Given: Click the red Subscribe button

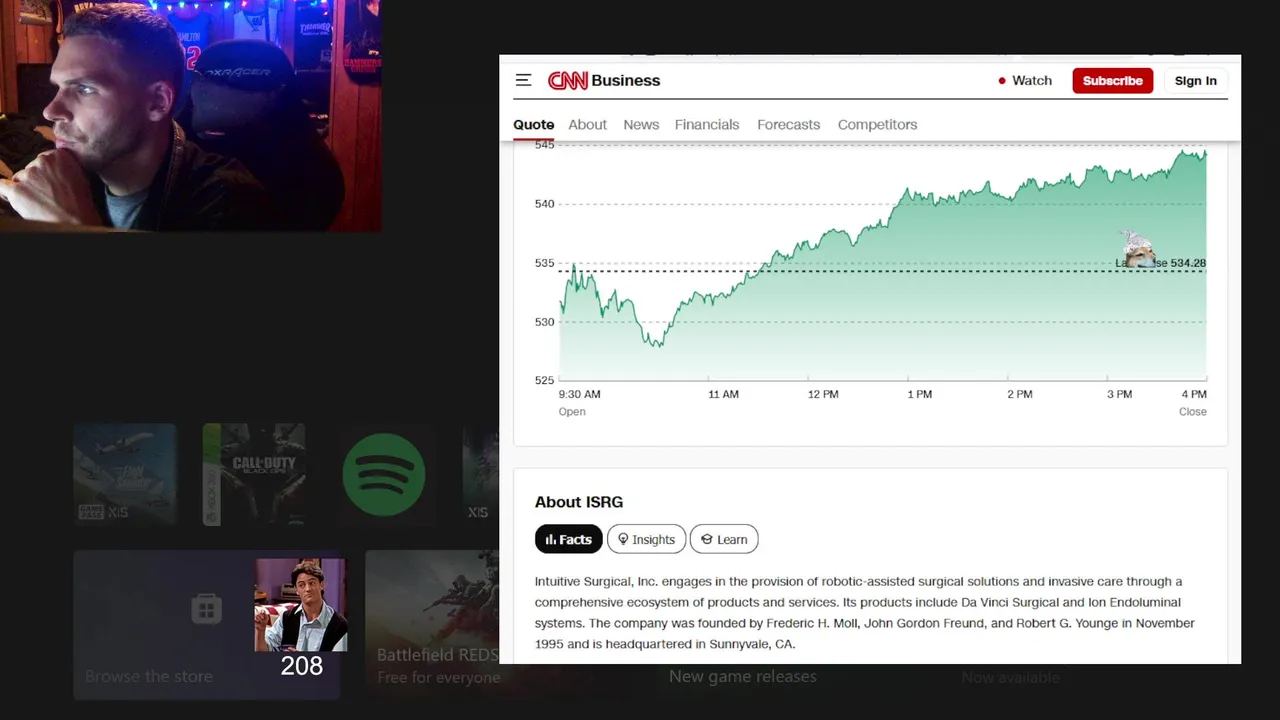Looking at the screenshot, I should tap(1113, 81).
